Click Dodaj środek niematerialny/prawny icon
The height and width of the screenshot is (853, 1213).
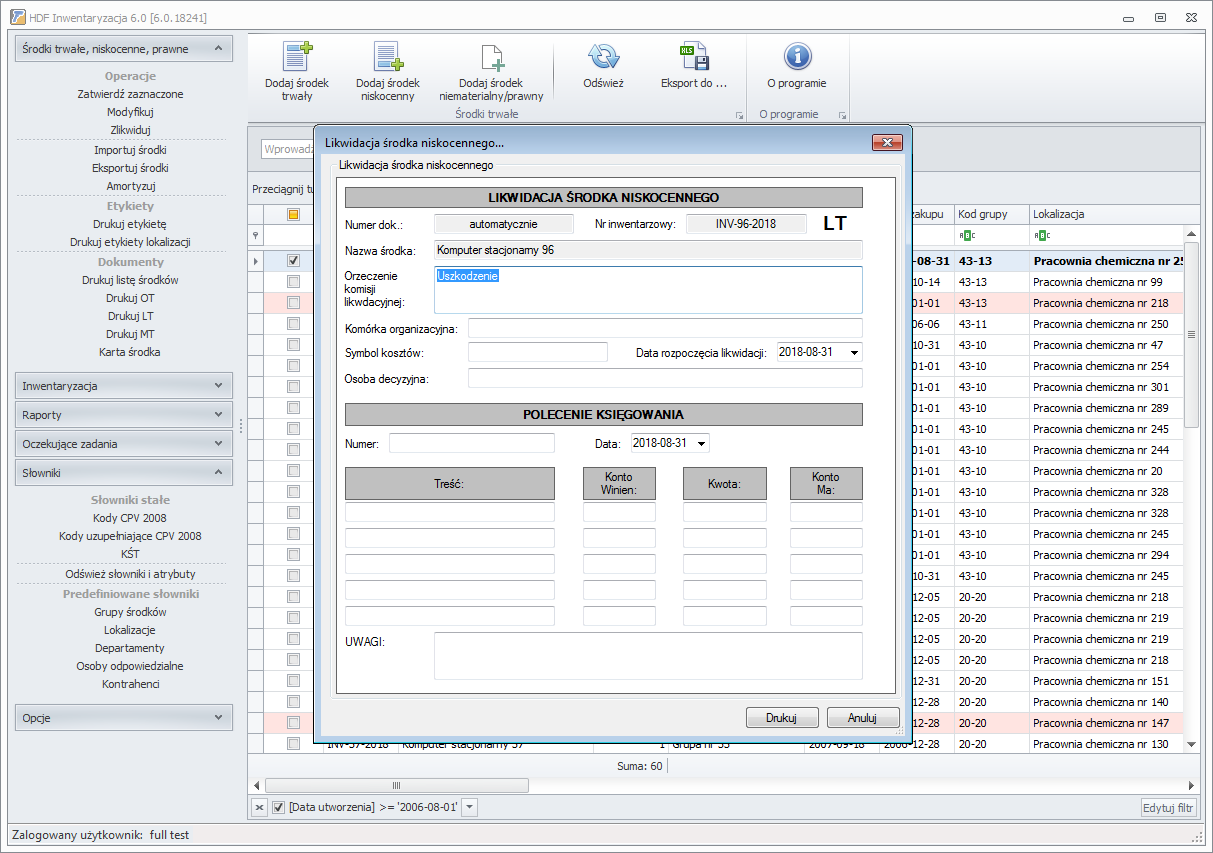(x=491, y=58)
